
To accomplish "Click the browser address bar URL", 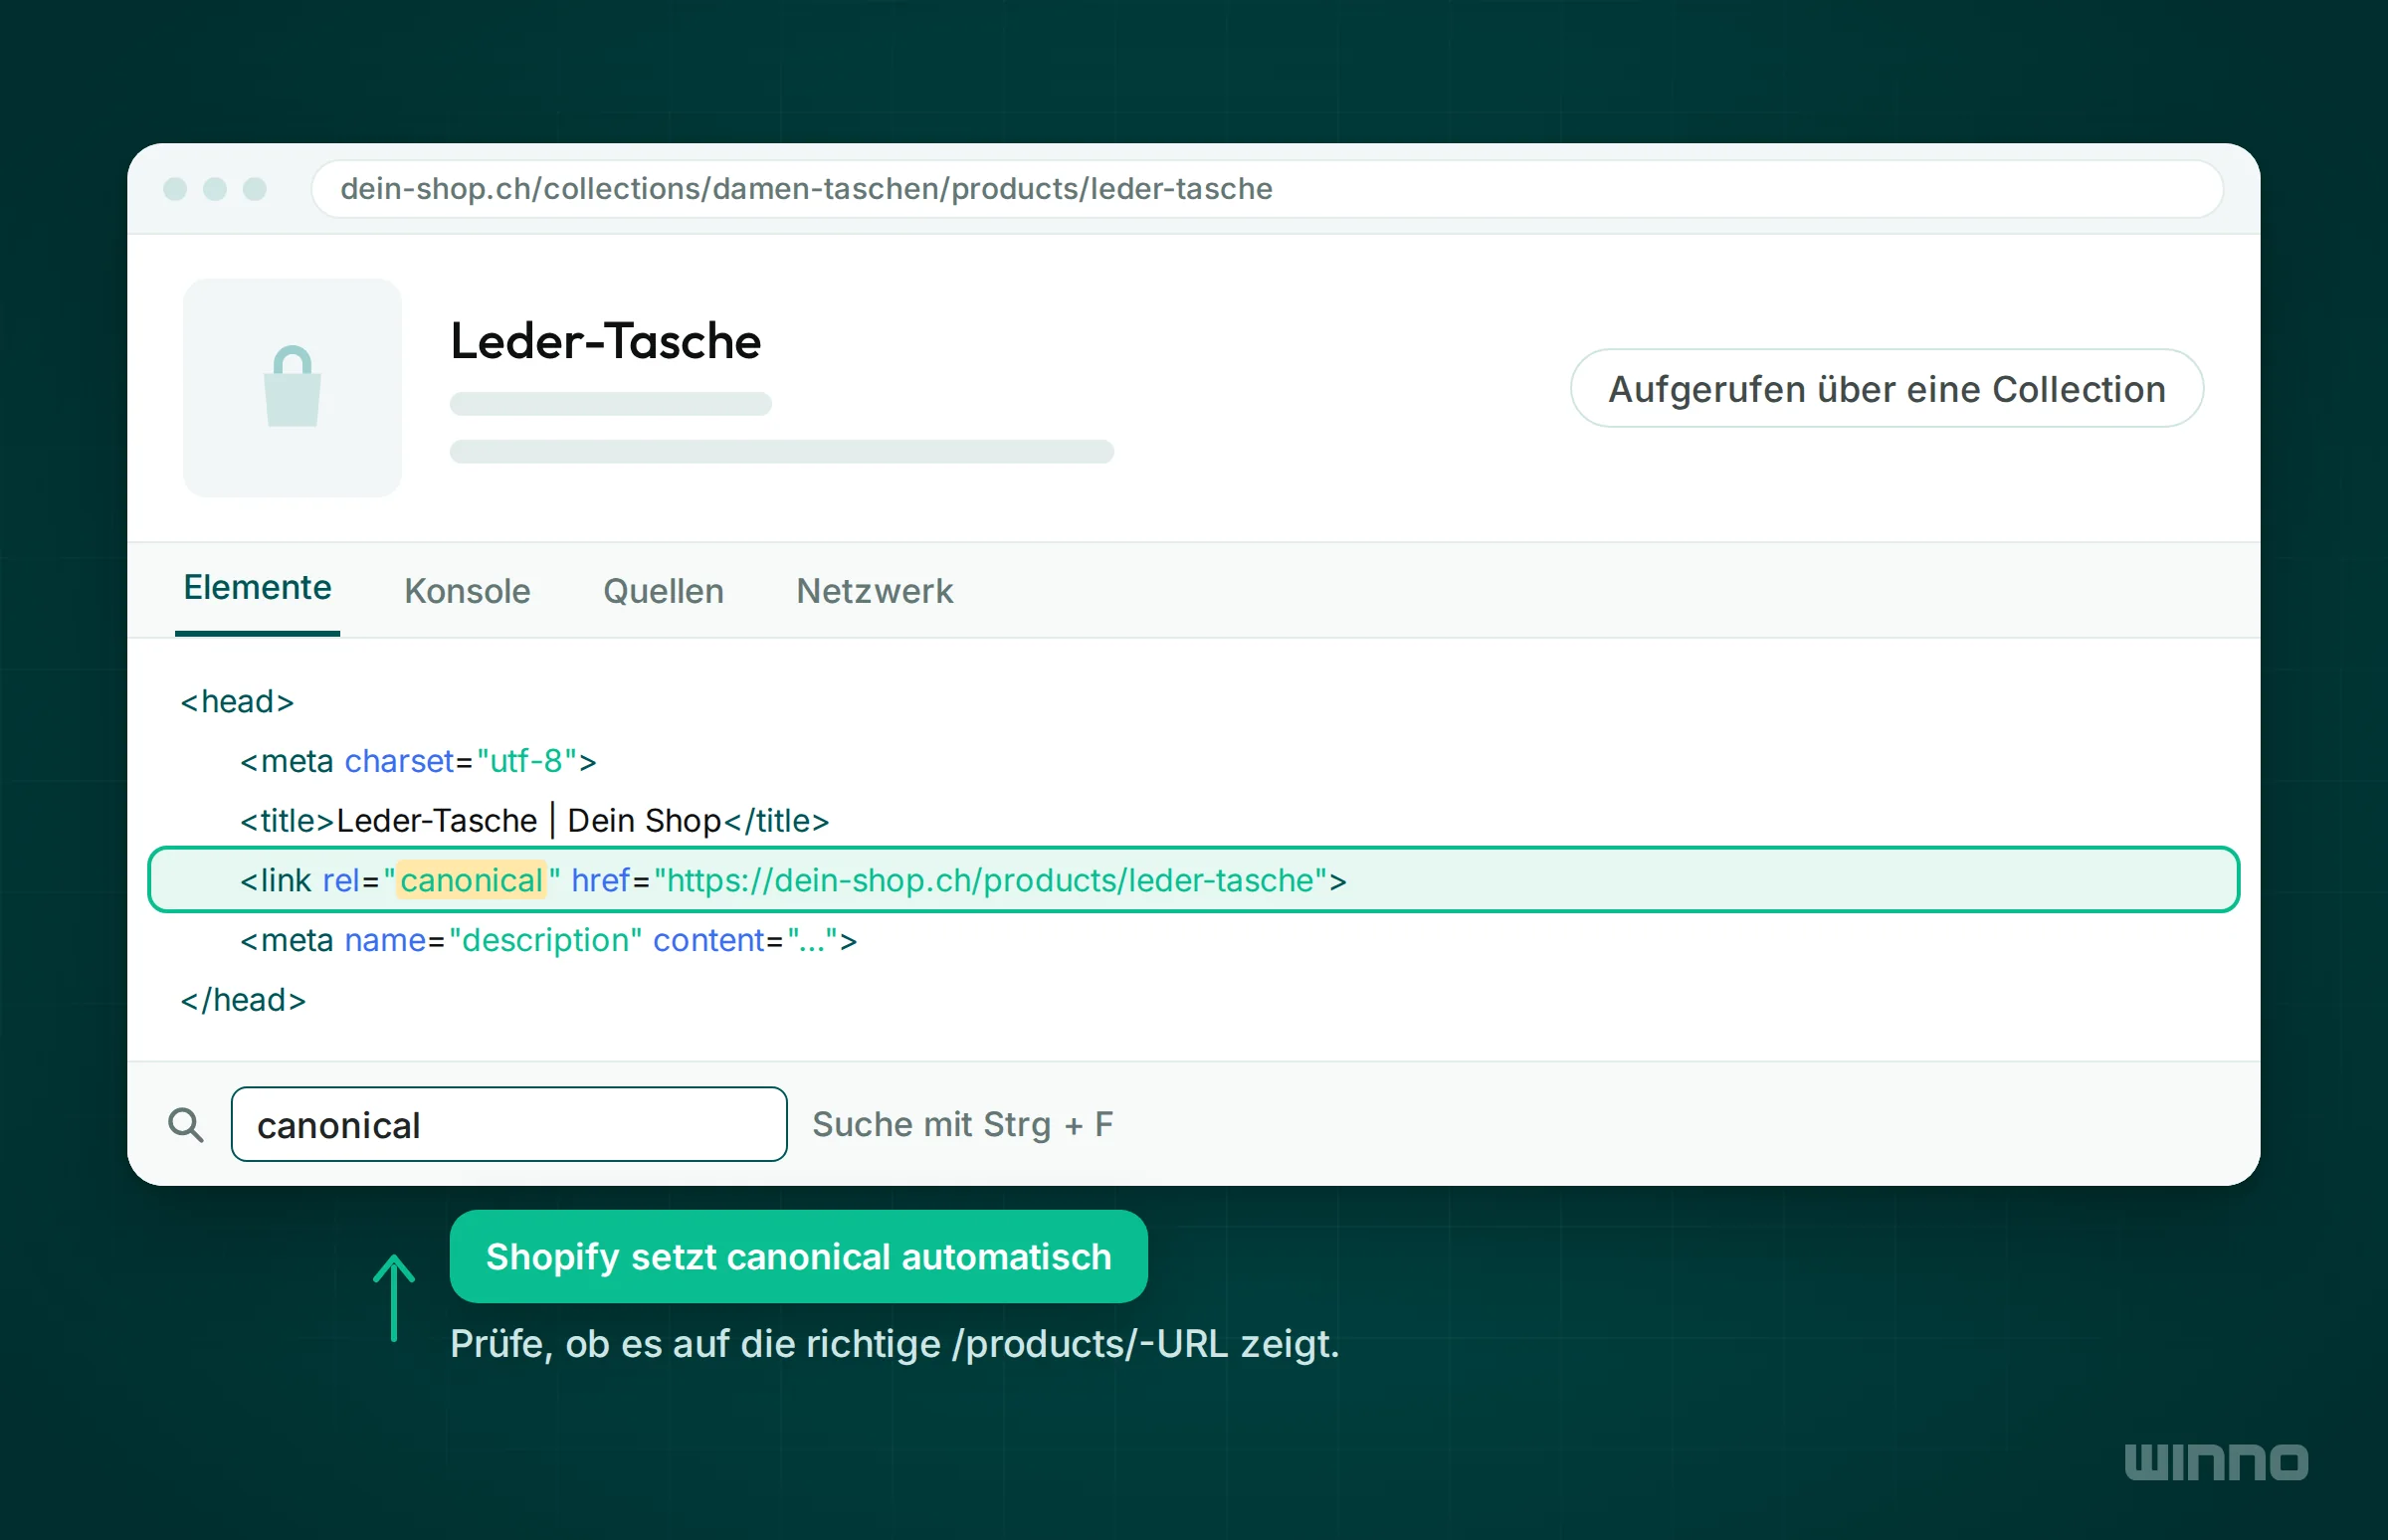I will point(1267,189).
